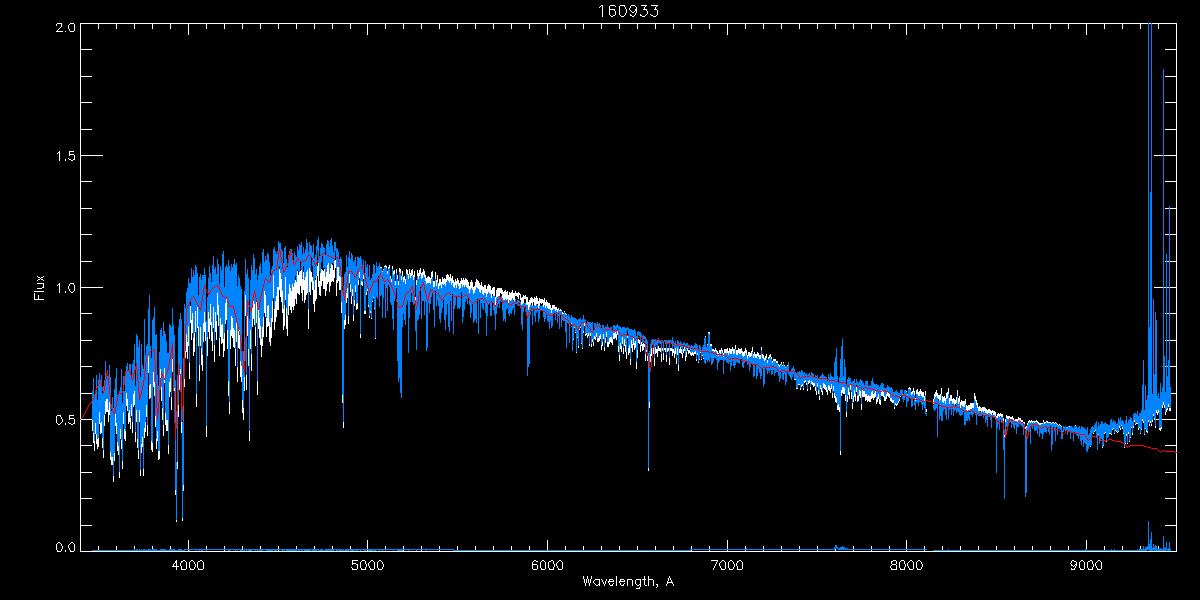Select the 5000 wavelength tick label

tap(368, 565)
